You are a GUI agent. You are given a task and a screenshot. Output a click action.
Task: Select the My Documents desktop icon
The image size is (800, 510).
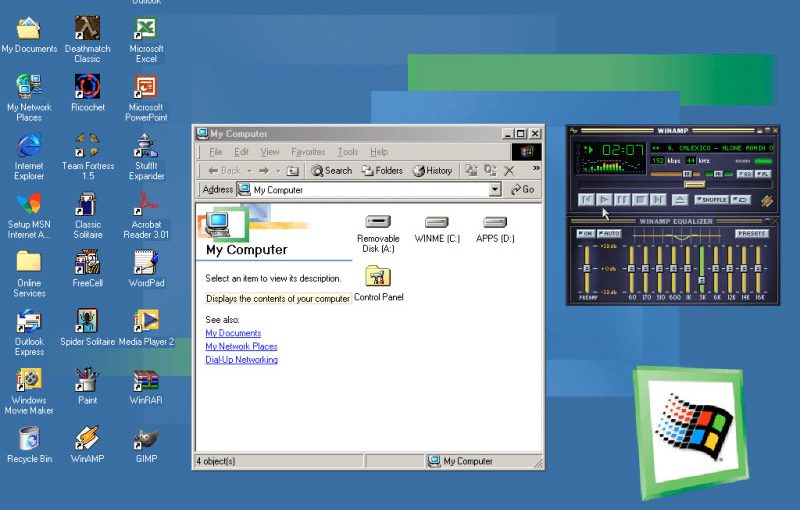29,34
